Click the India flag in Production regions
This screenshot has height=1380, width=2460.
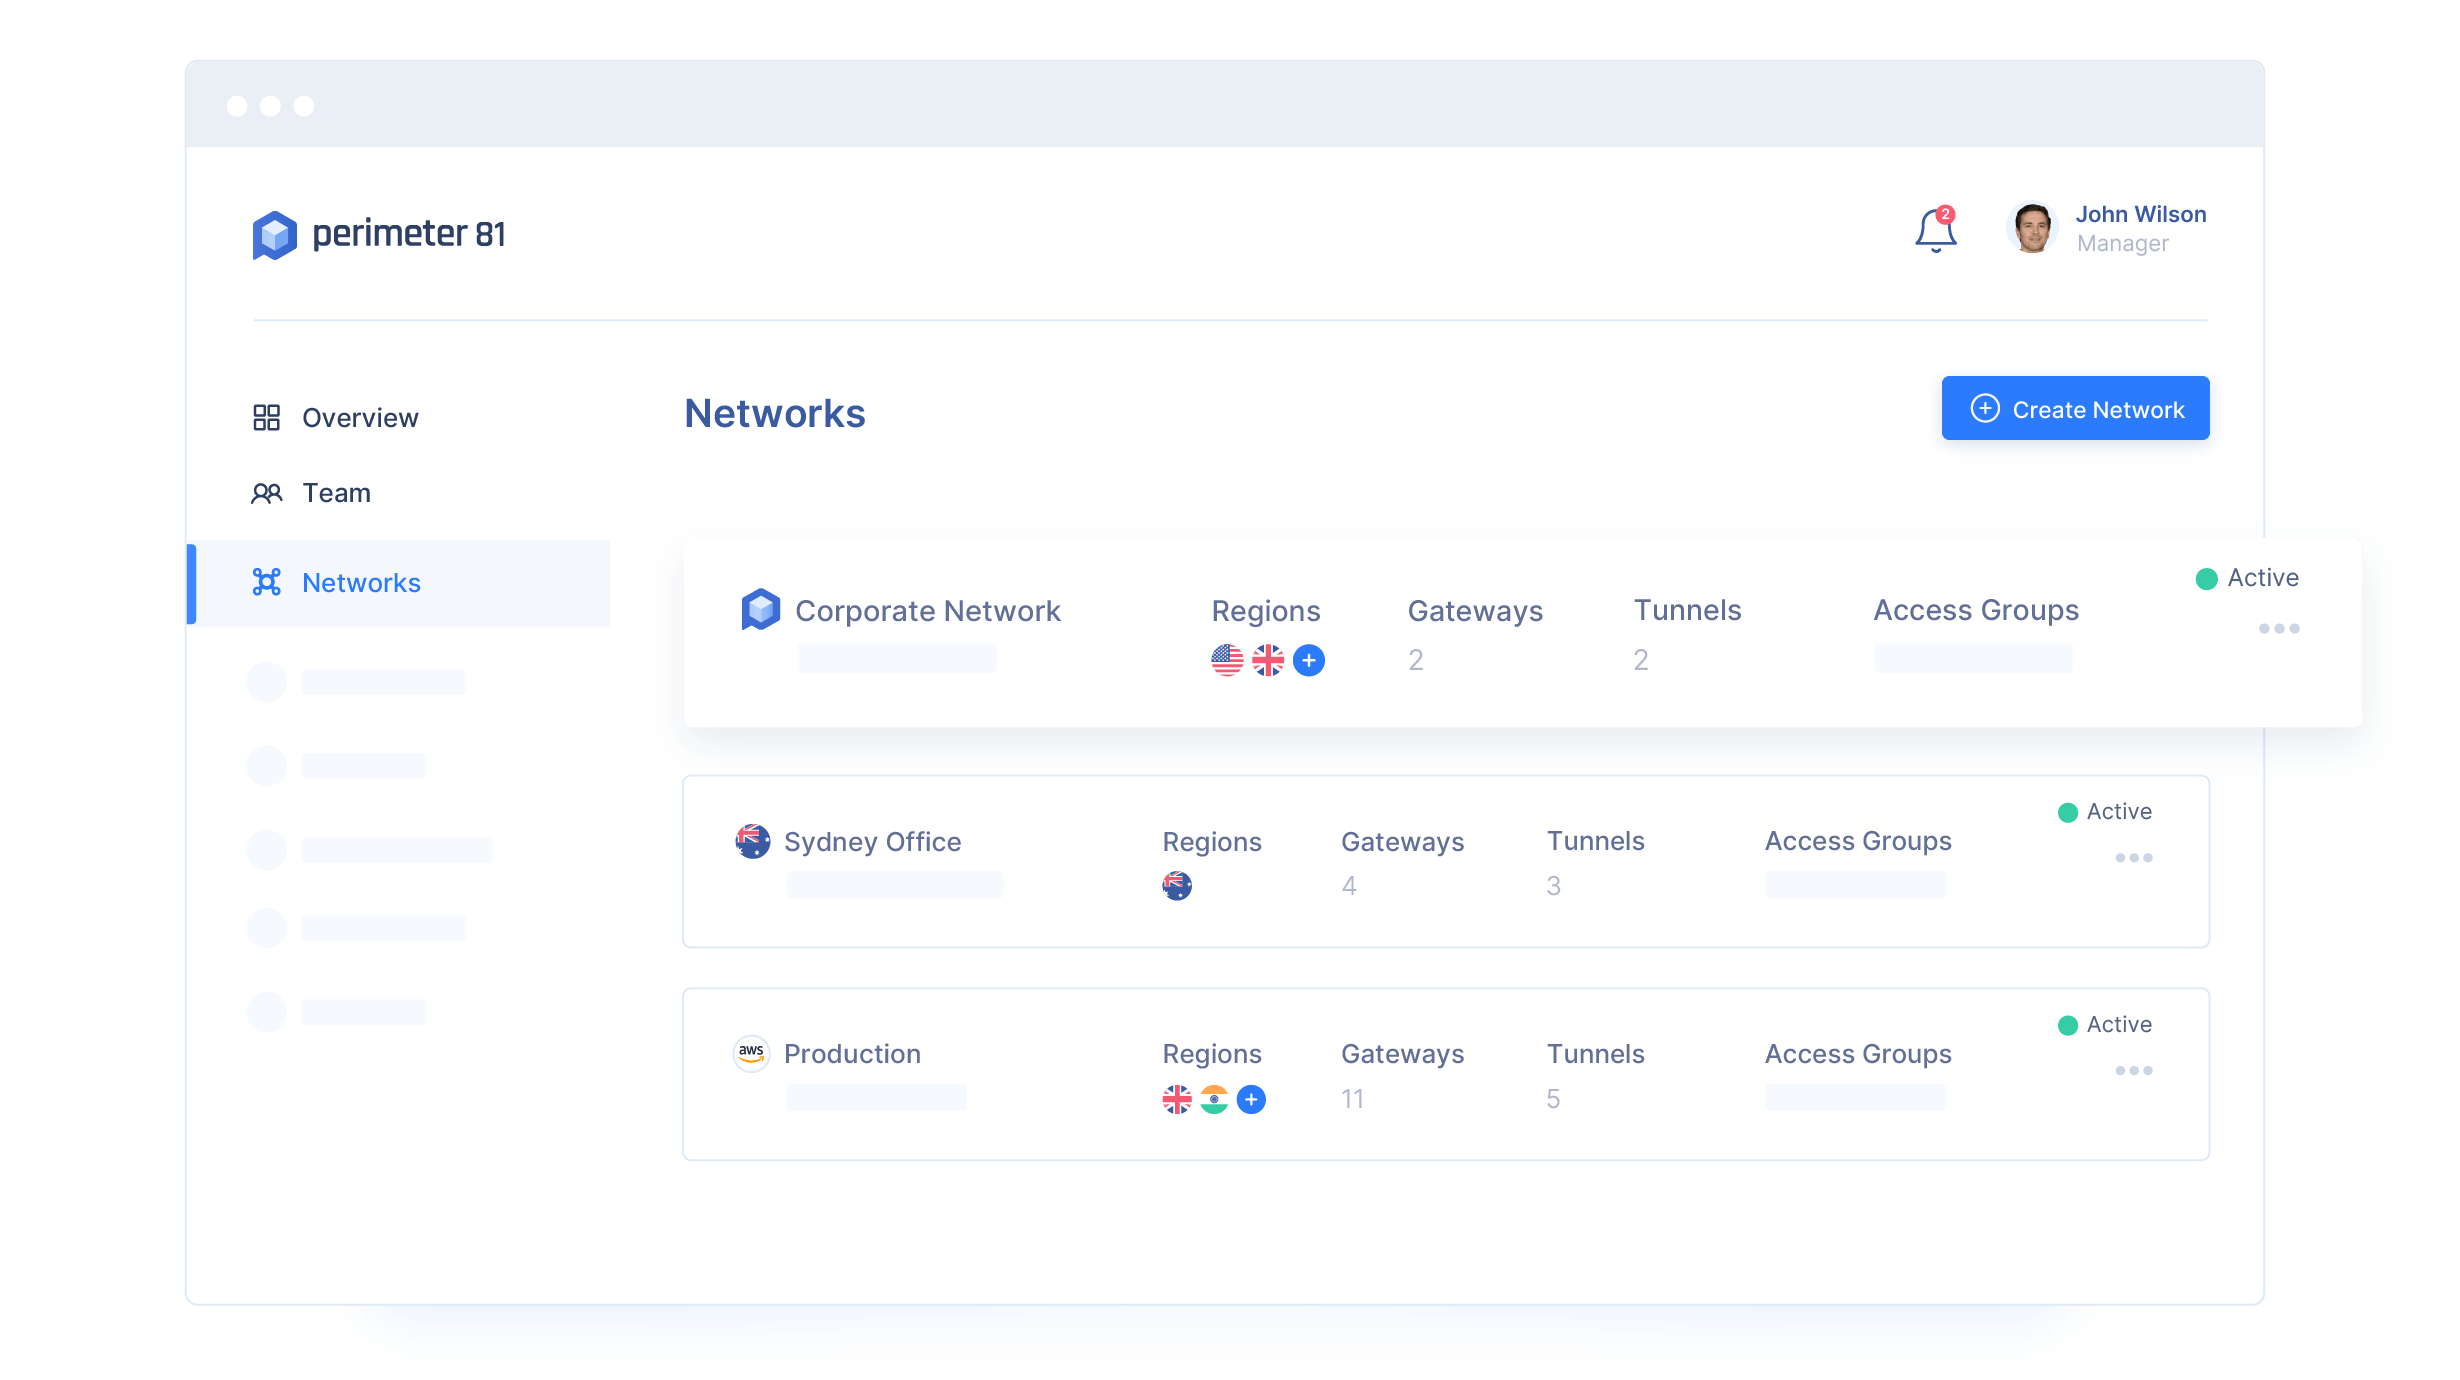click(x=1214, y=1100)
